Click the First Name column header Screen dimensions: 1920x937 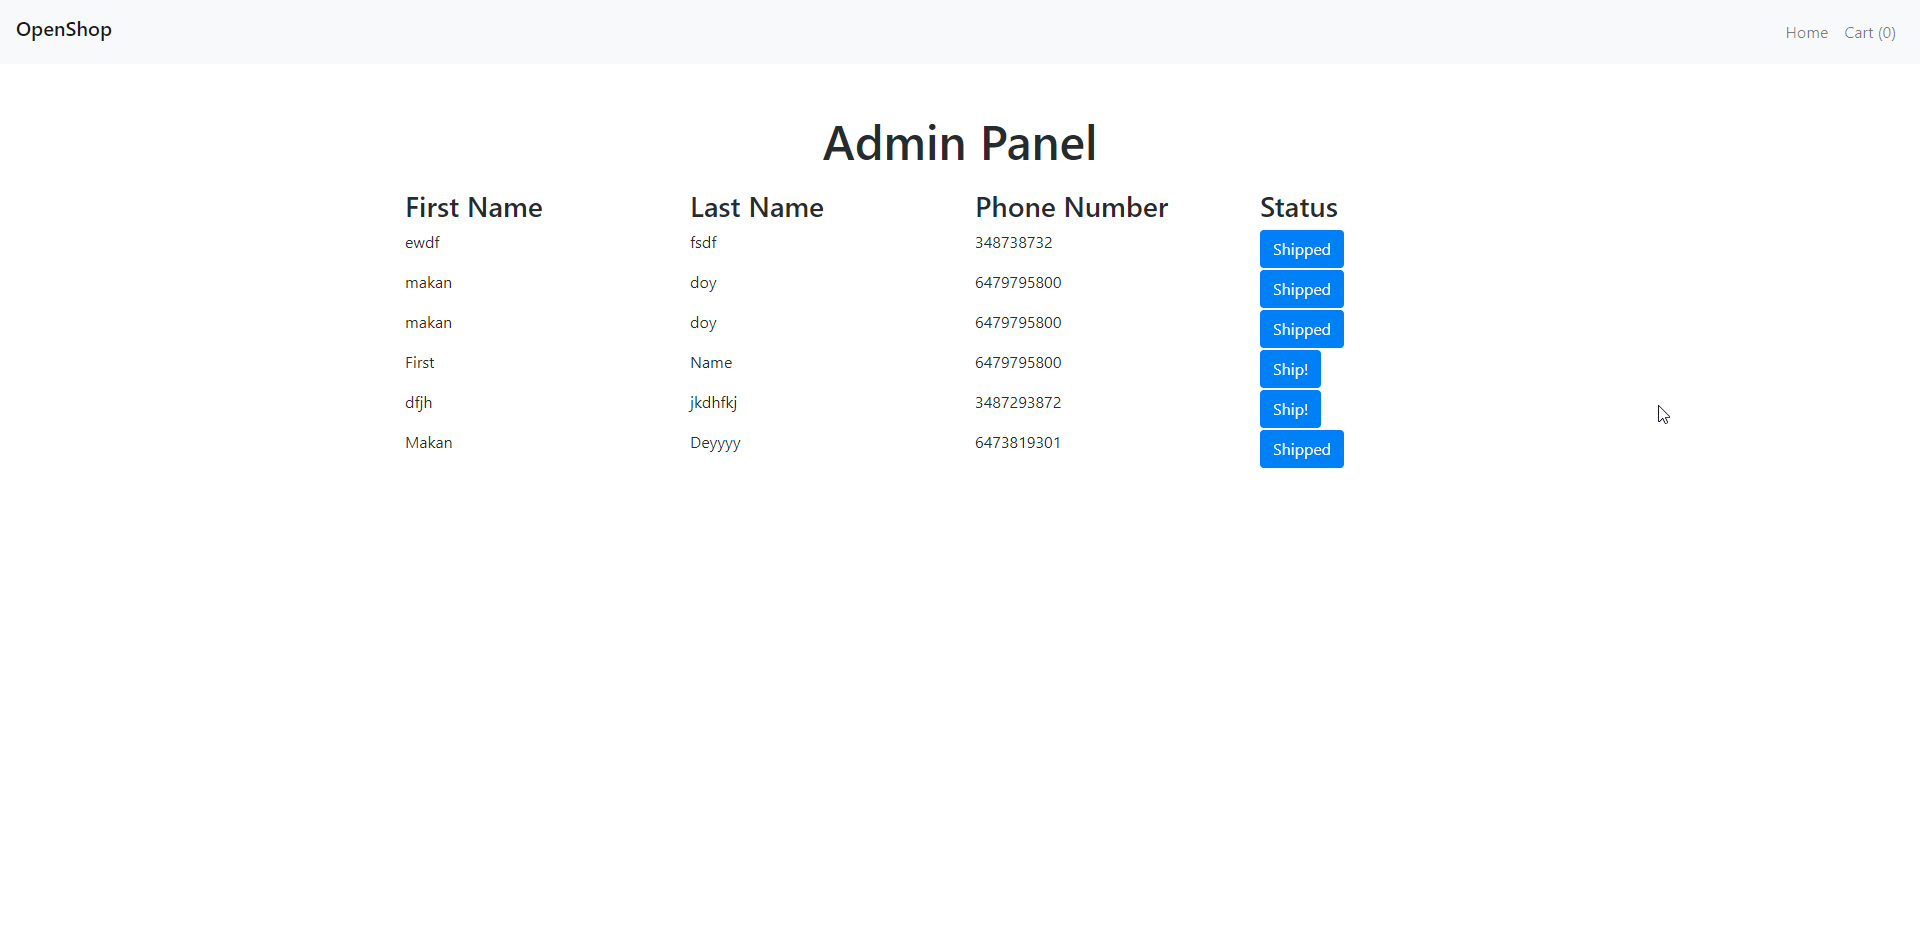point(474,207)
